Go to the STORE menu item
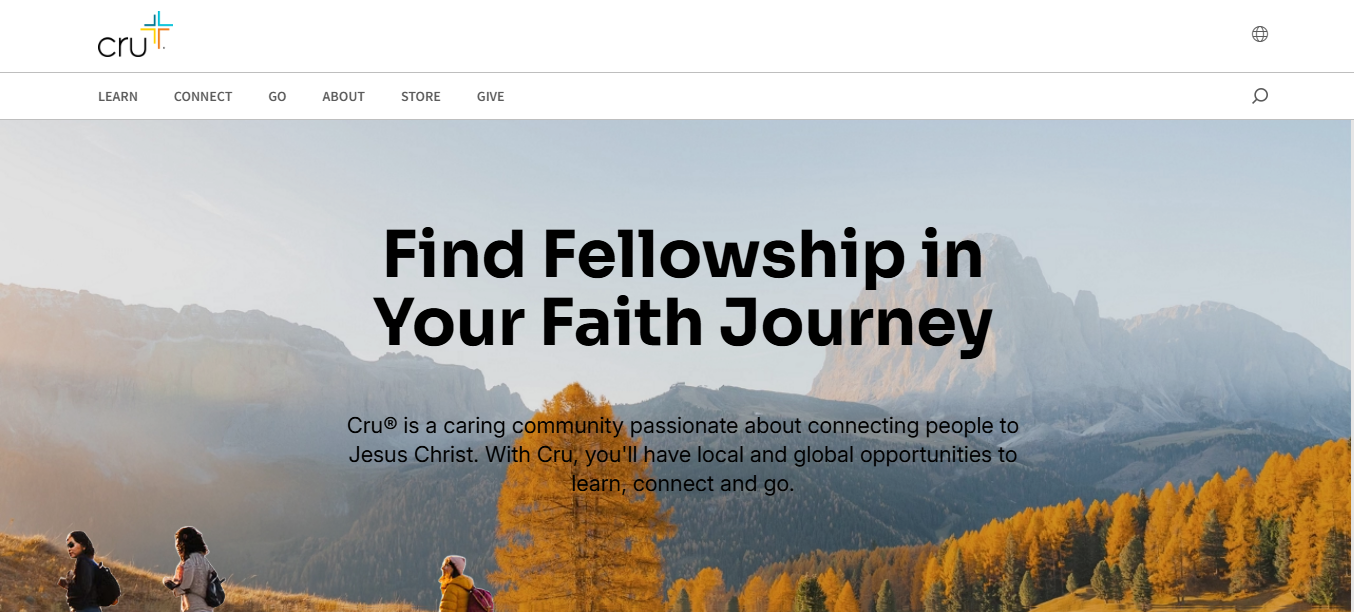The height and width of the screenshot is (612, 1354). pos(421,97)
